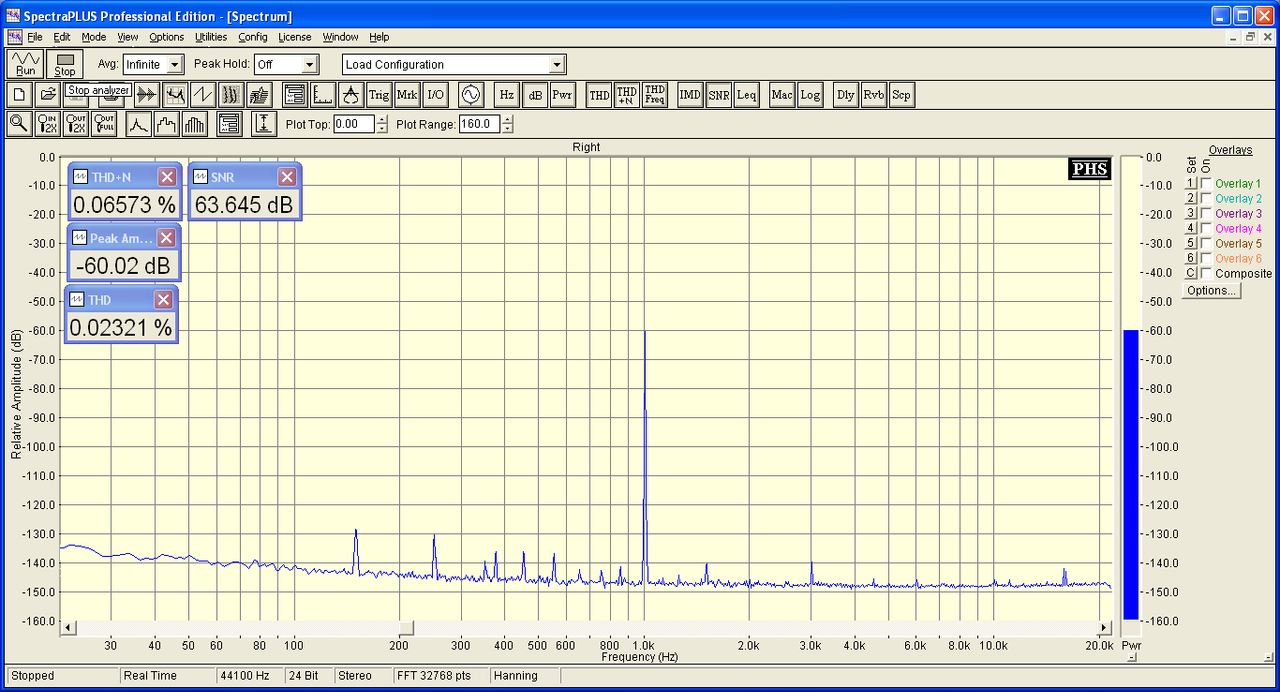
Task: Open the License menu
Action: [295, 37]
